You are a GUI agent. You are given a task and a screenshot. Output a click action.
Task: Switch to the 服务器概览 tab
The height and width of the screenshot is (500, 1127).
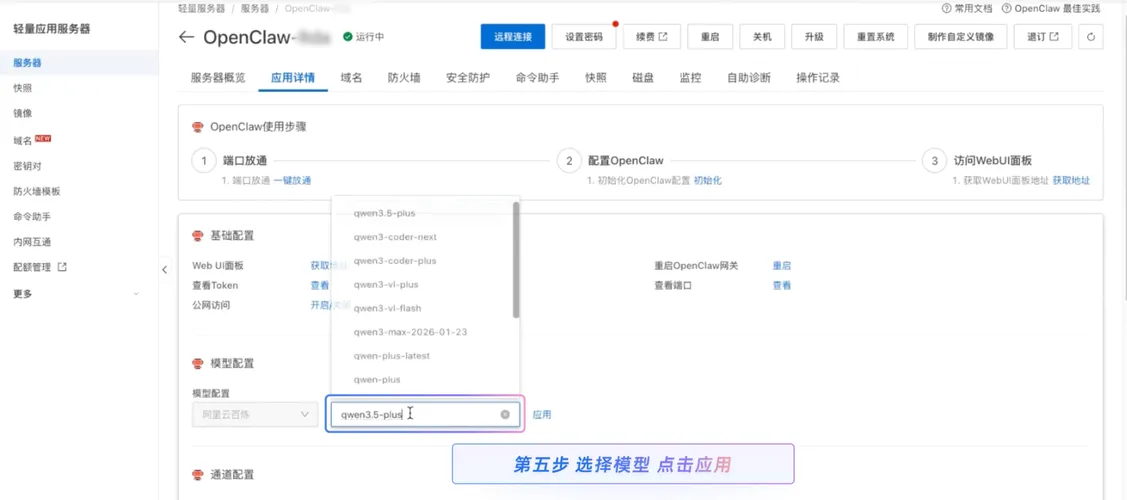pos(218,78)
